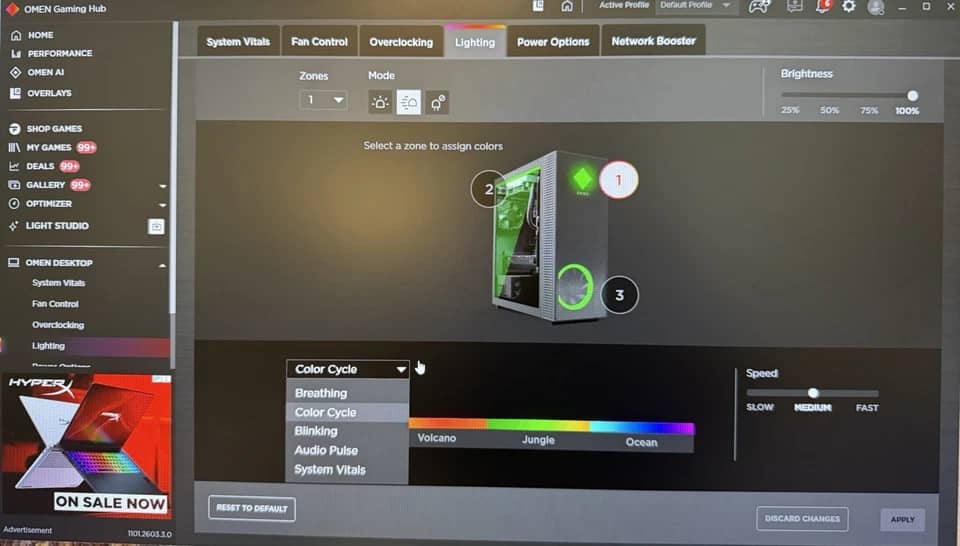Set brightness to 25%
Viewport: 960px width, 546px height.
click(790, 110)
